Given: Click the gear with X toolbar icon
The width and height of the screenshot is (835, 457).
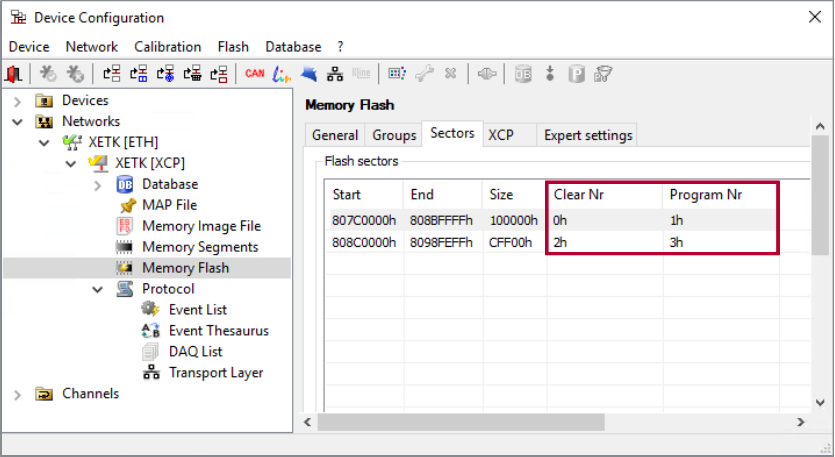Looking at the screenshot, I should tap(75, 74).
